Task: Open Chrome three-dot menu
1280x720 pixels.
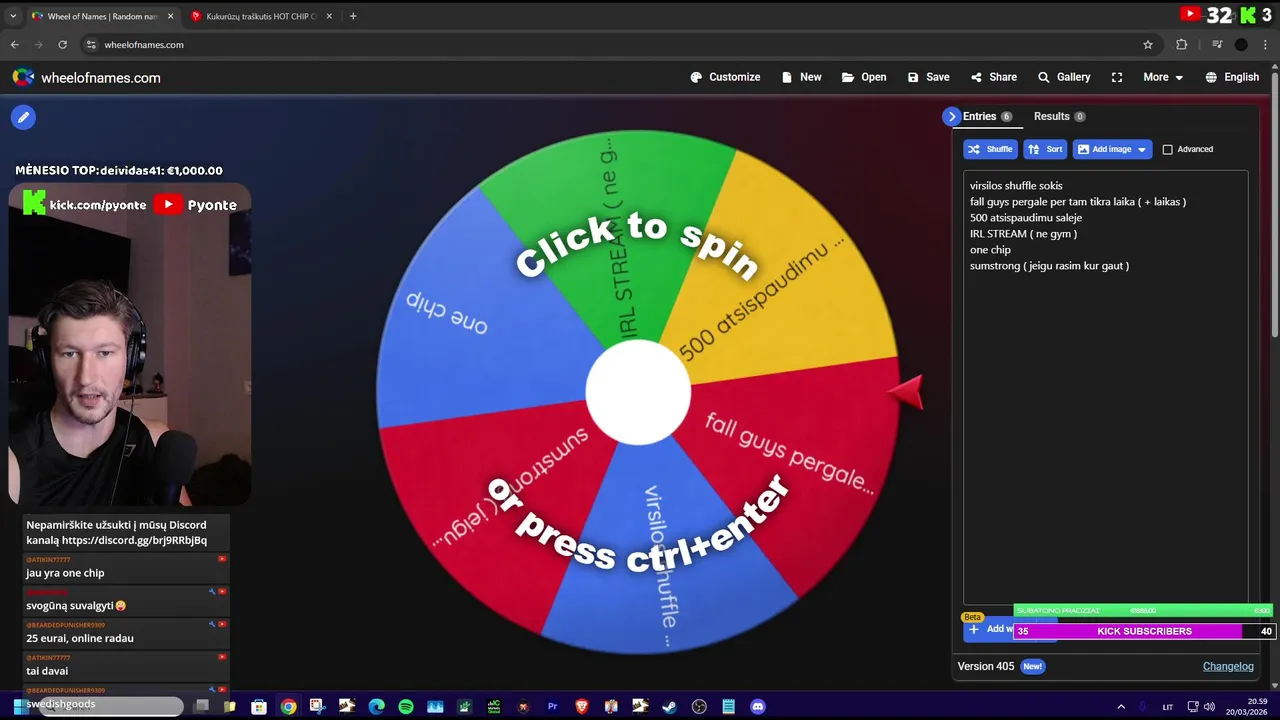Action: [1265, 44]
